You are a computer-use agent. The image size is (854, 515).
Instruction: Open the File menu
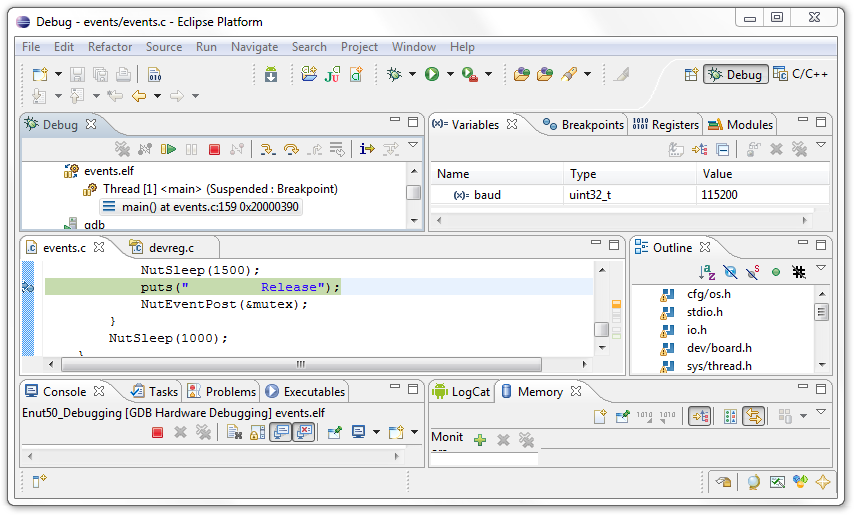(31, 47)
